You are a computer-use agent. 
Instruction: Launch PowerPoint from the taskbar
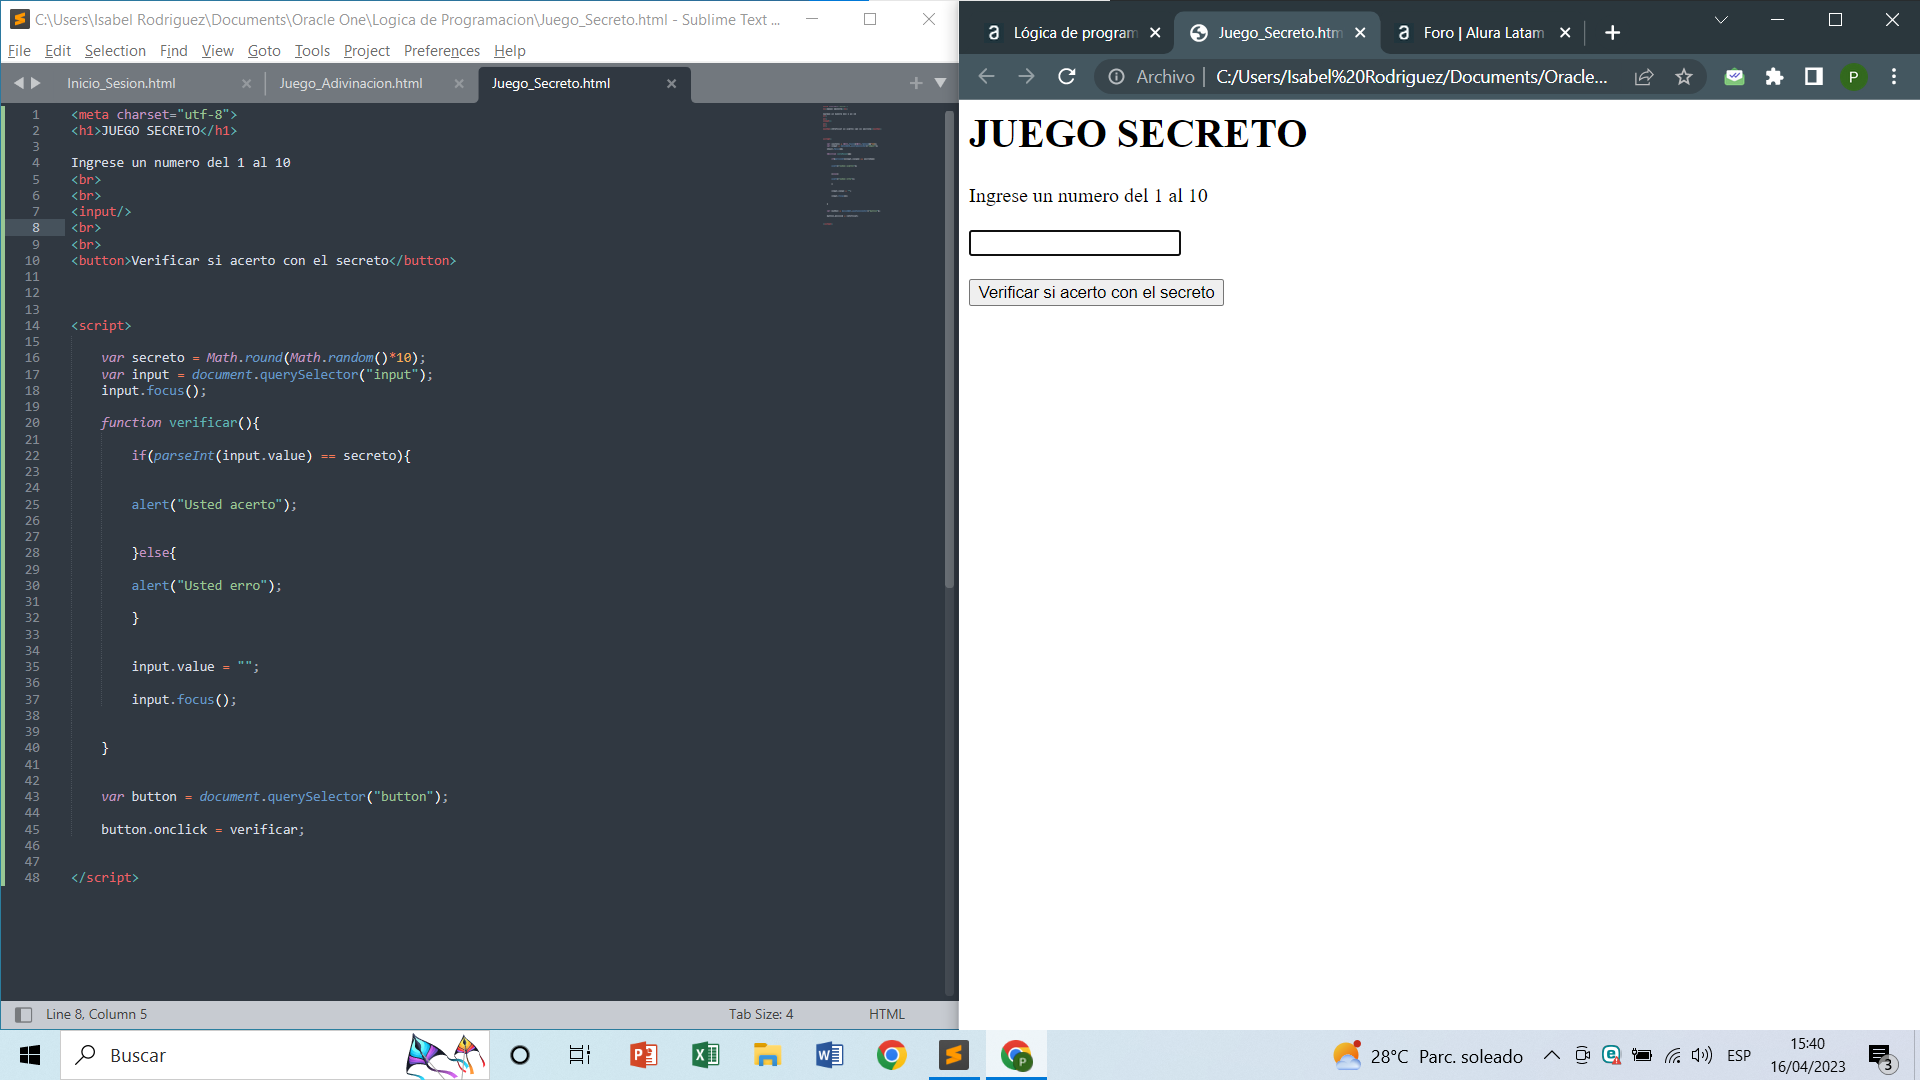[x=643, y=1055]
